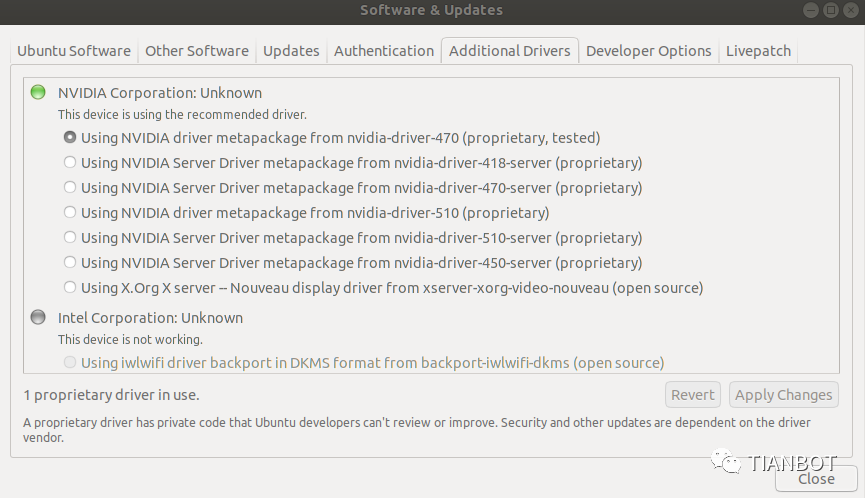Click 'This device is using the recommended driver.'
The height and width of the screenshot is (498, 865).
pyautogui.click(x=183, y=115)
